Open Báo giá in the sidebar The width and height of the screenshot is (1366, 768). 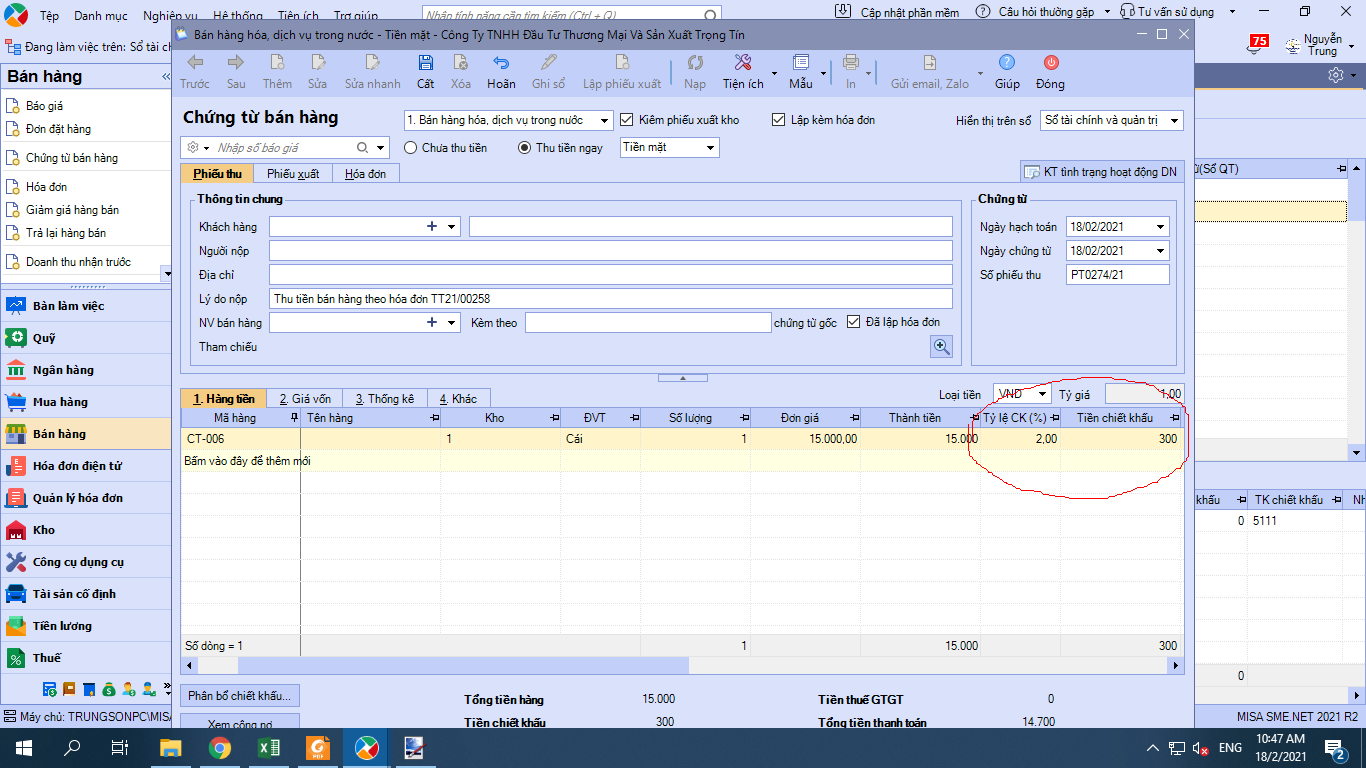click(x=45, y=106)
